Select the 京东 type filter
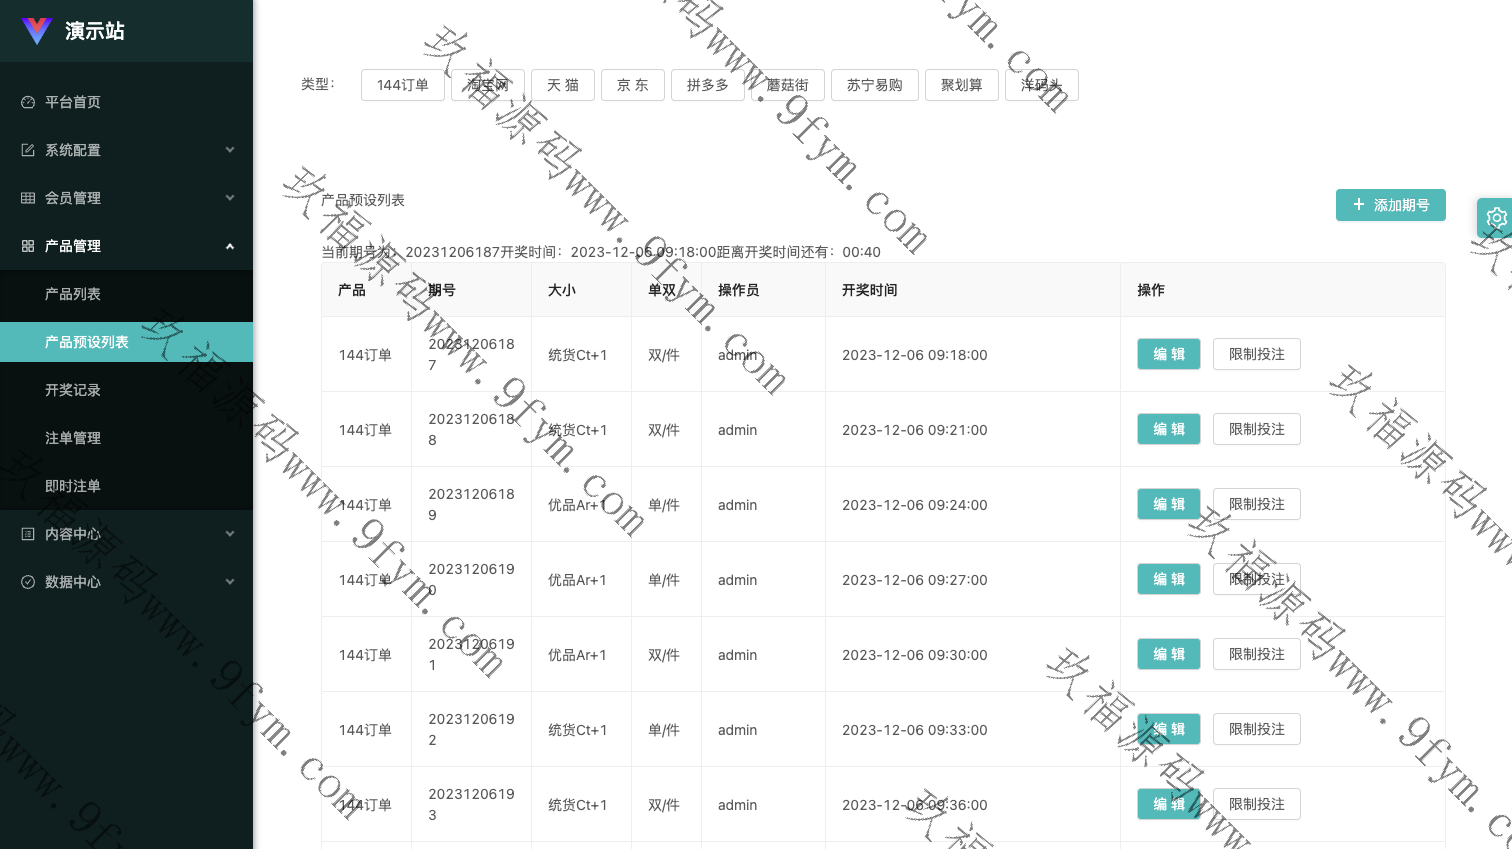This screenshot has width=1512, height=849. [x=632, y=85]
